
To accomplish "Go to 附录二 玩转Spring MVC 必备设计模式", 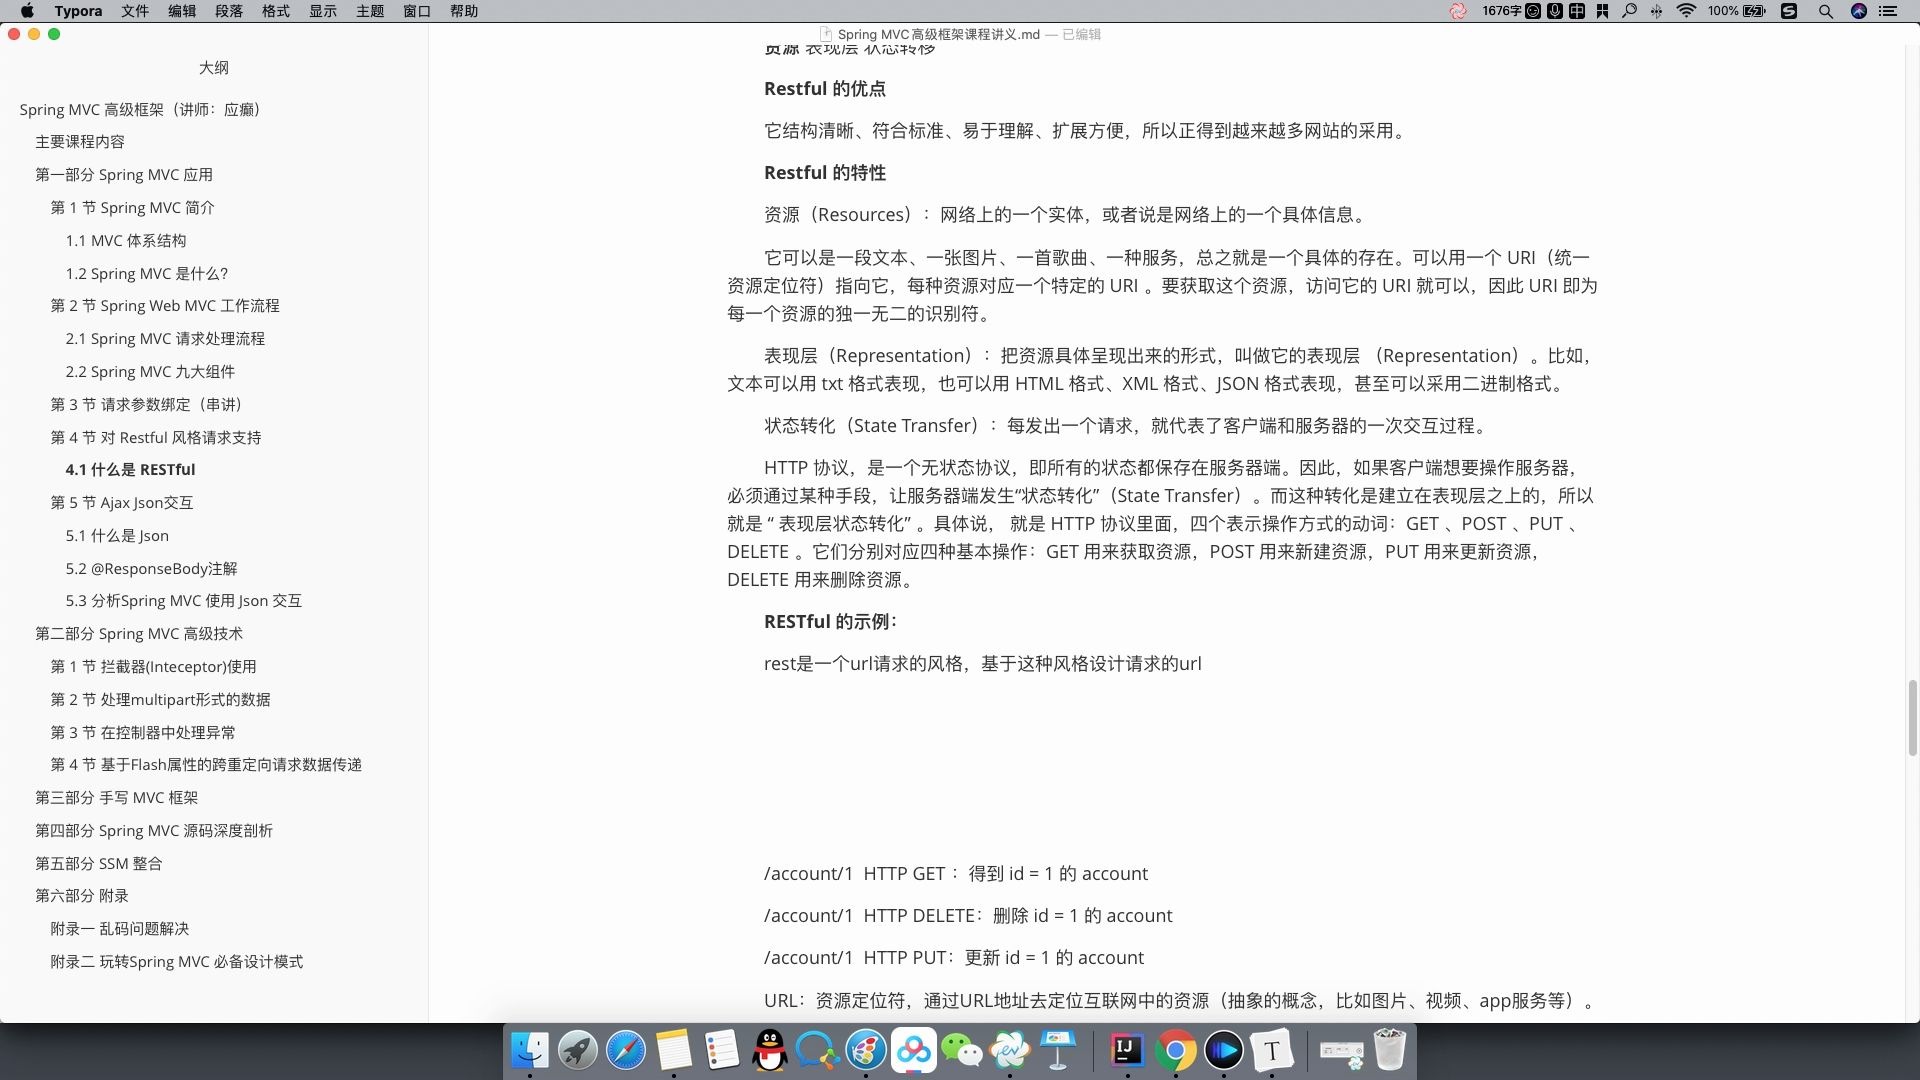I will click(x=176, y=962).
